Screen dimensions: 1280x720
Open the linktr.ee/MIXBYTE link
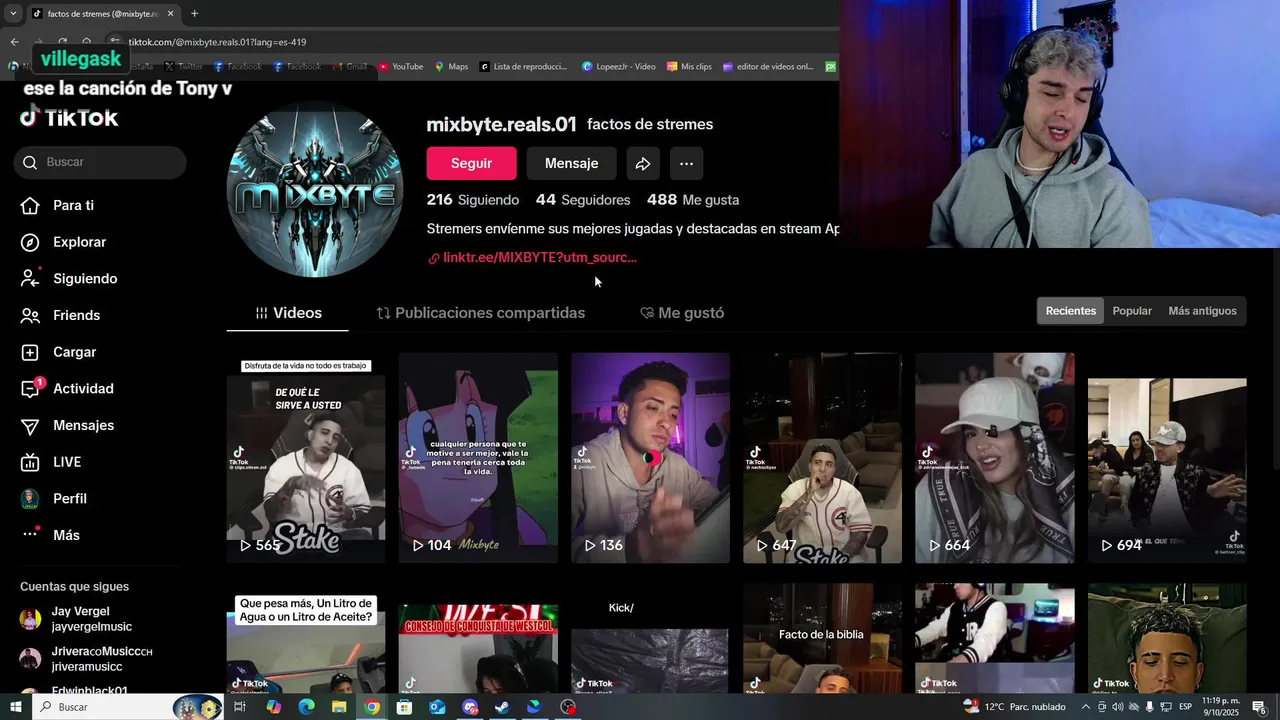coord(532,257)
